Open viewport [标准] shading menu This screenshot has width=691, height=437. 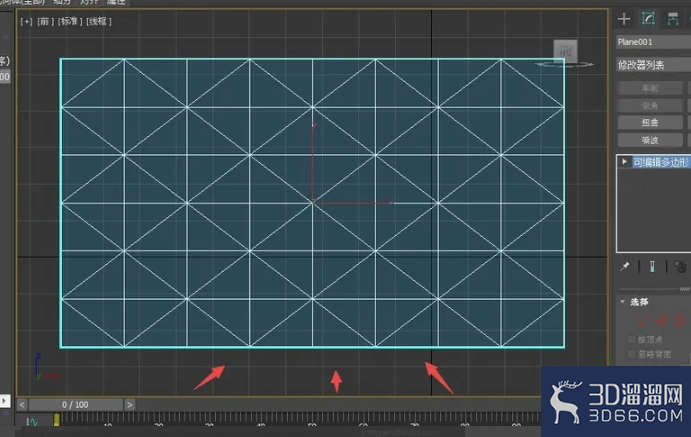point(70,21)
